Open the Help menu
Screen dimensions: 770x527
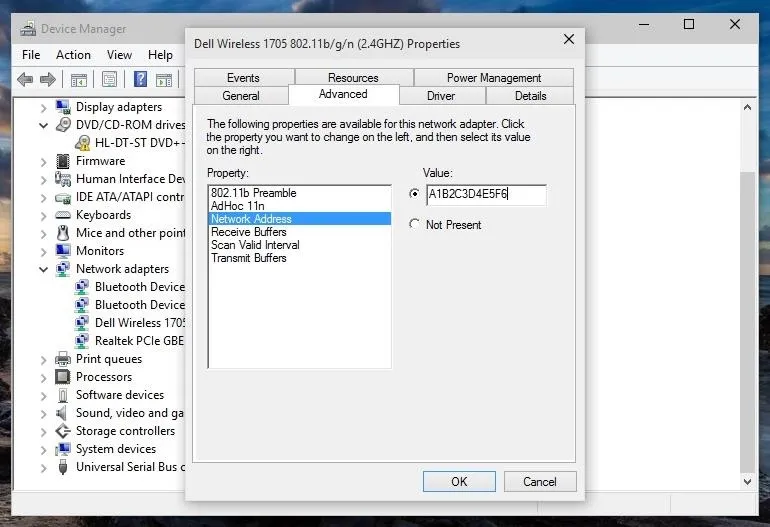(160, 55)
